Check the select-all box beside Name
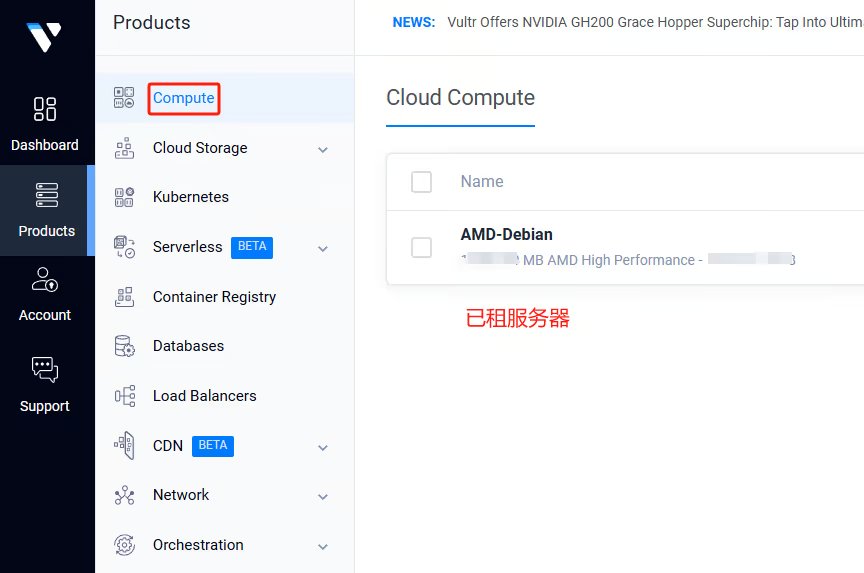Screen dimensions: 864x573 click(x=422, y=182)
